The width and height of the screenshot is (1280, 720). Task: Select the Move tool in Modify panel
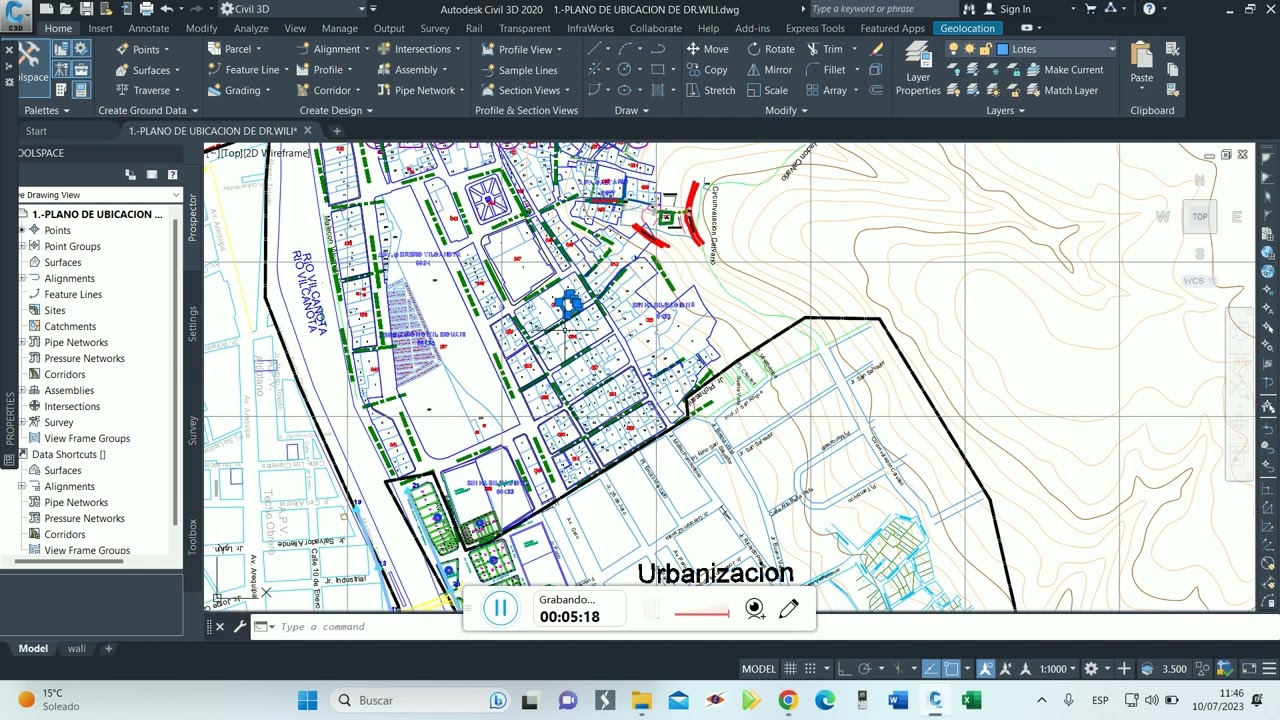point(707,49)
